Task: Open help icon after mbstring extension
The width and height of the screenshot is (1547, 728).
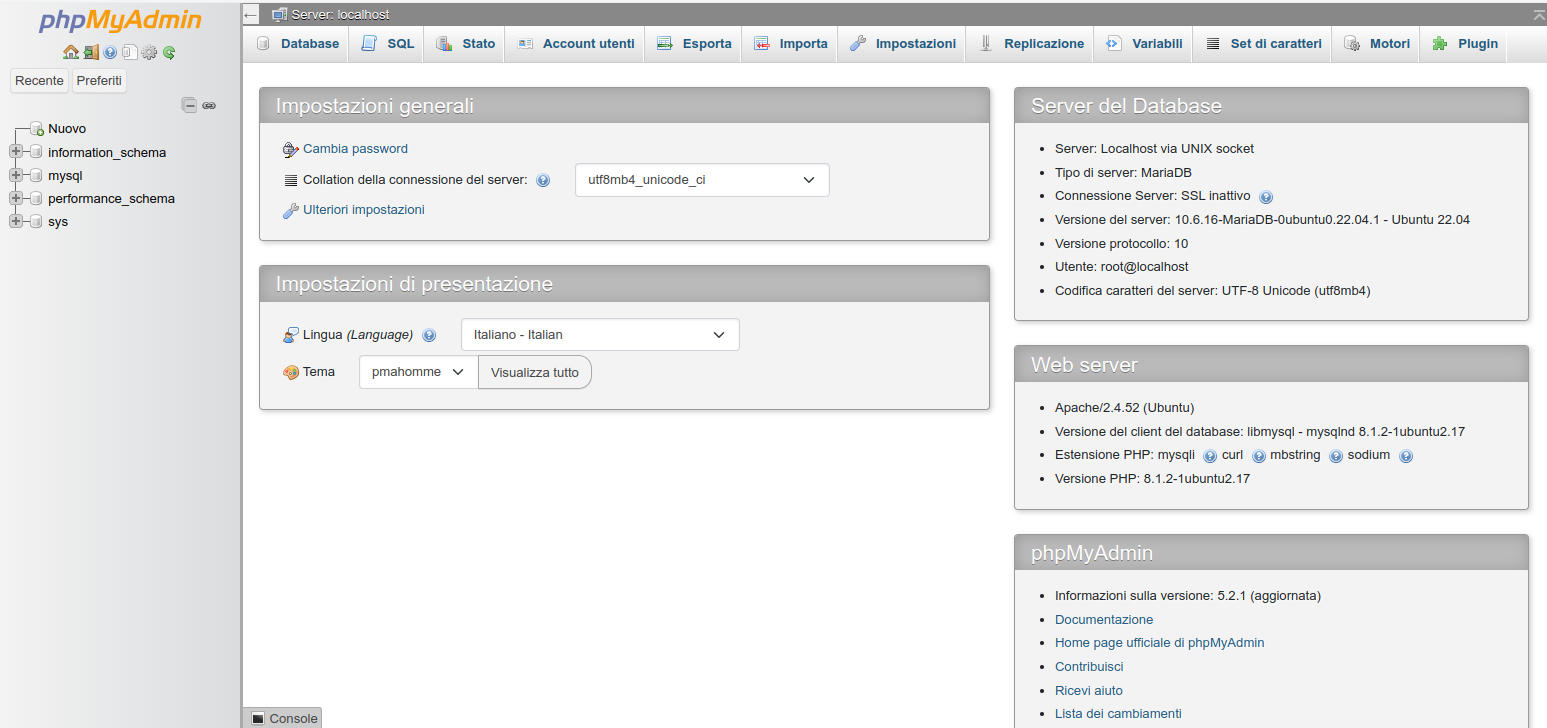Action: pos(1336,456)
